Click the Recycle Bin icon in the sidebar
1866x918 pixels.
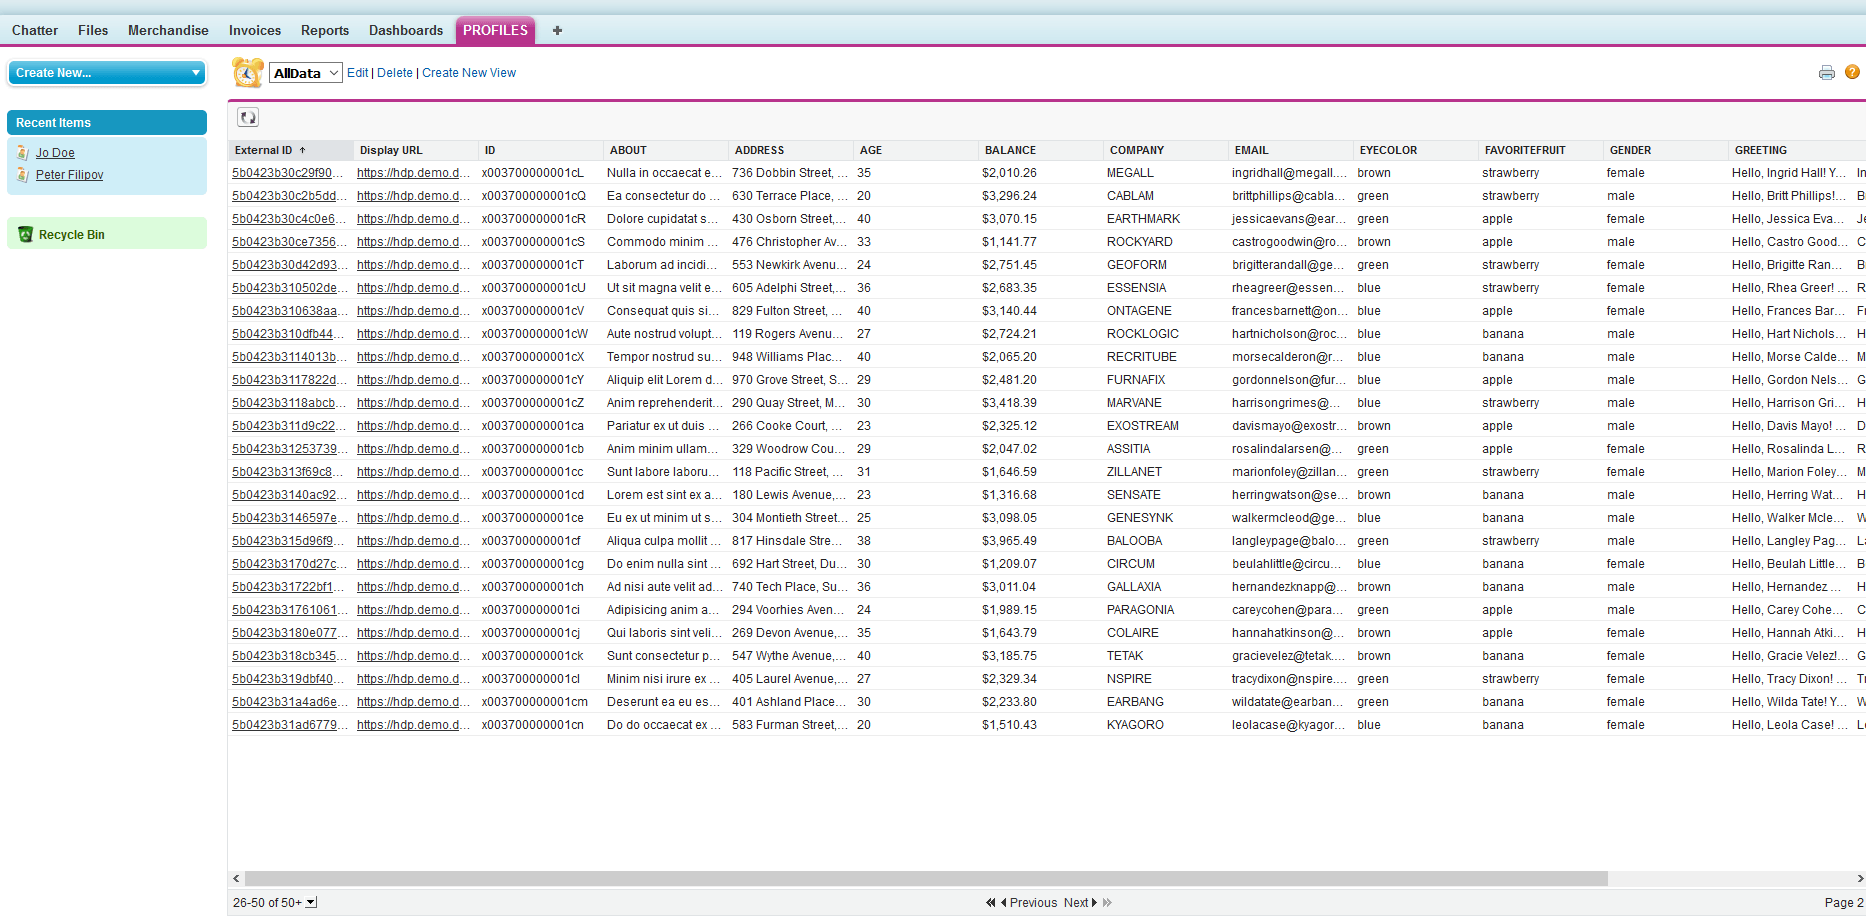26,235
